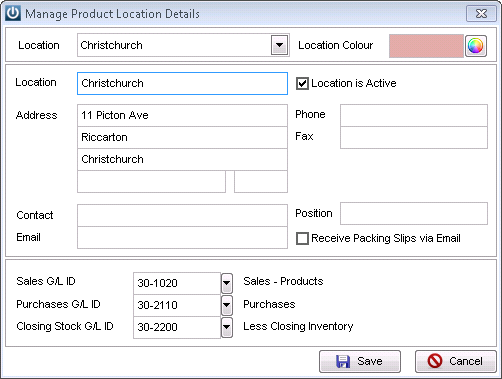Click the pink Location Colour swatch
The width and height of the screenshot is (502, 379).
426,46
